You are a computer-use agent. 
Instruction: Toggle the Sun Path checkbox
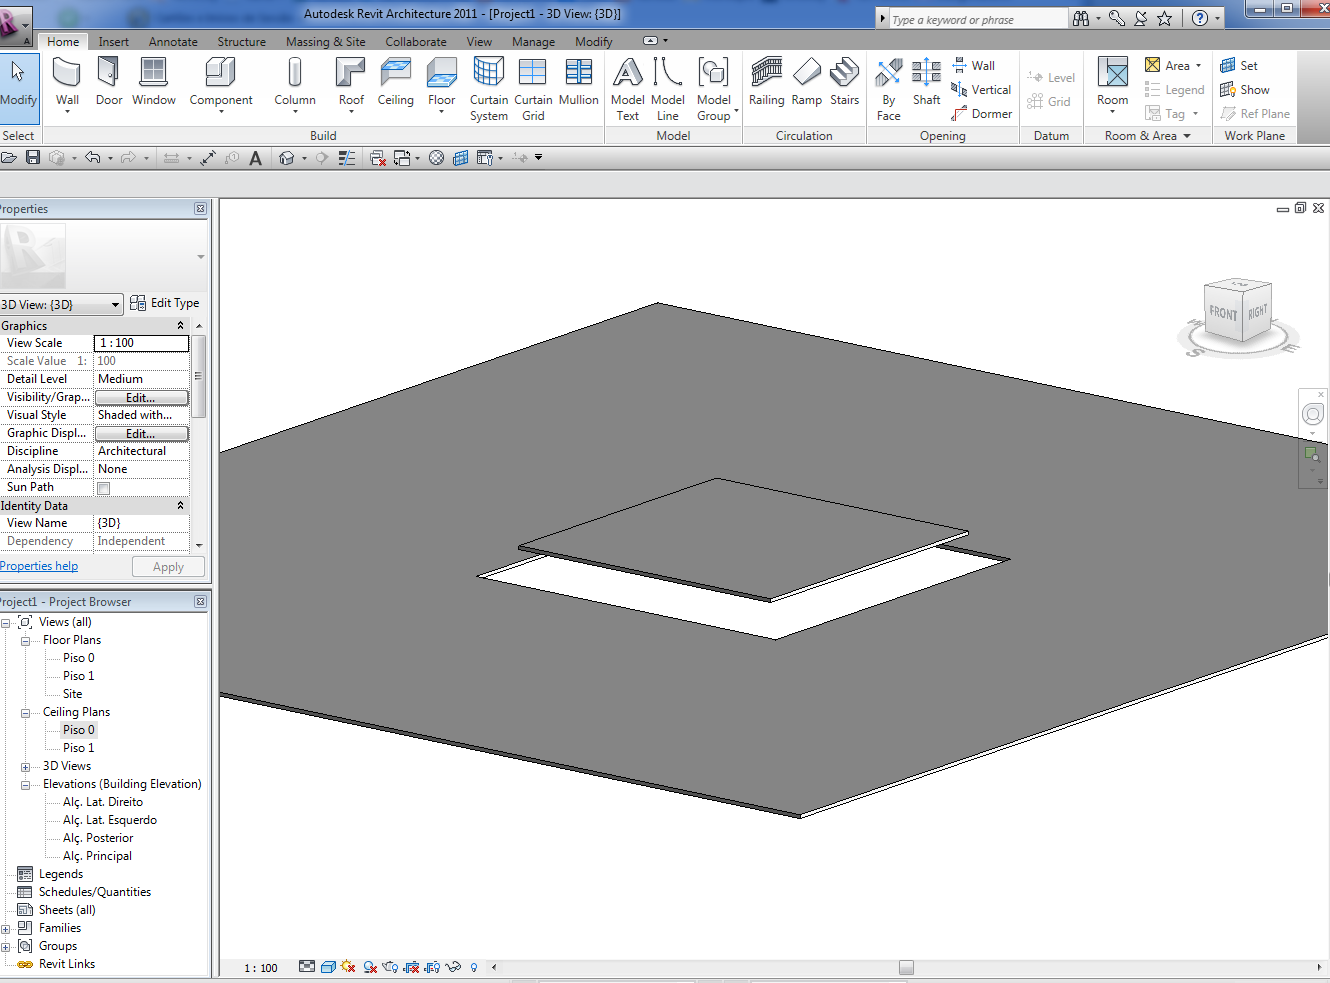pyautogui.click(x=104, y=488)
